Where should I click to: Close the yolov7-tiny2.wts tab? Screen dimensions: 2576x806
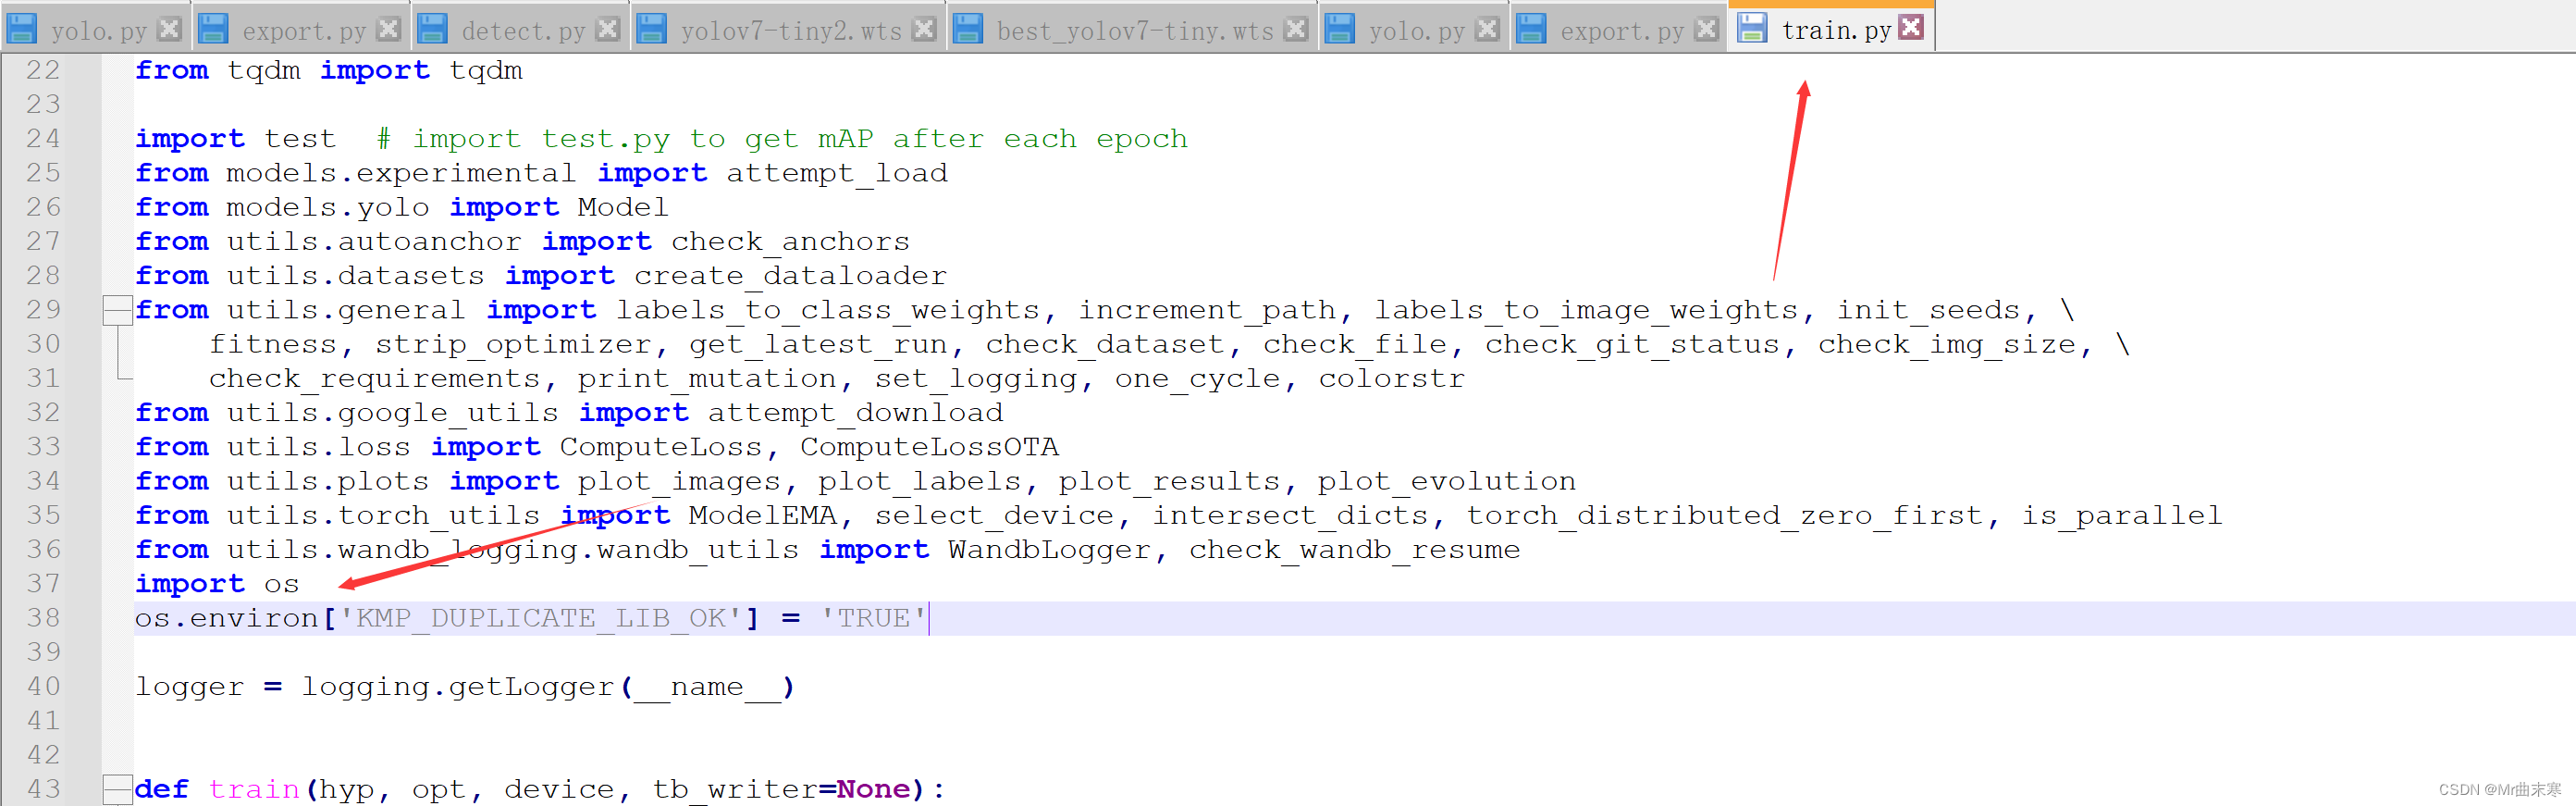click(925, 29)
